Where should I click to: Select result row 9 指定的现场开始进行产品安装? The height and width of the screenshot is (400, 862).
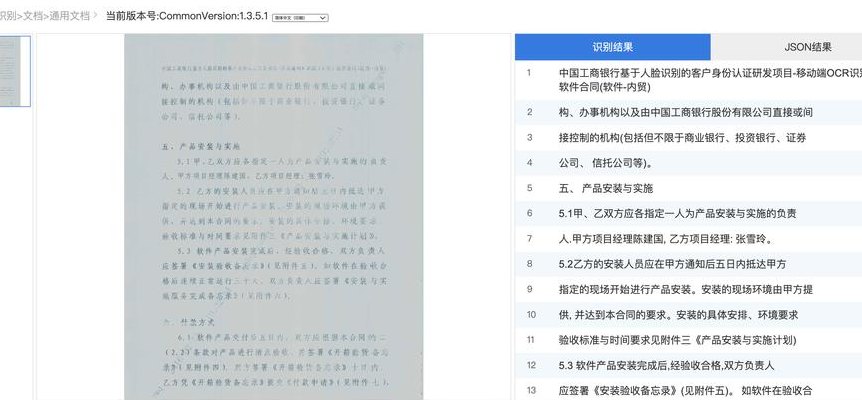click(688, 290)
